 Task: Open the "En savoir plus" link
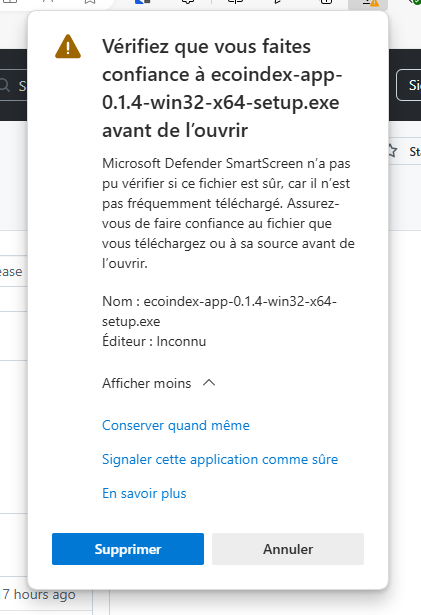click(144, 493)
